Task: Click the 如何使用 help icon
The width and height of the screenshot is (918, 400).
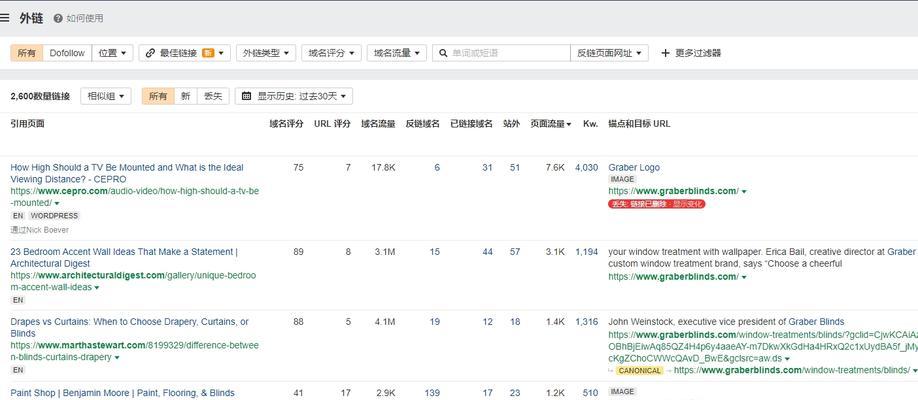Action: tap(58, 19)
